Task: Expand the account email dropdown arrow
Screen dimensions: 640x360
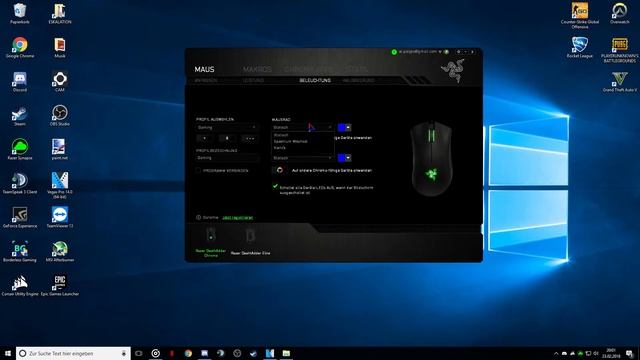Action: [440, 52]
